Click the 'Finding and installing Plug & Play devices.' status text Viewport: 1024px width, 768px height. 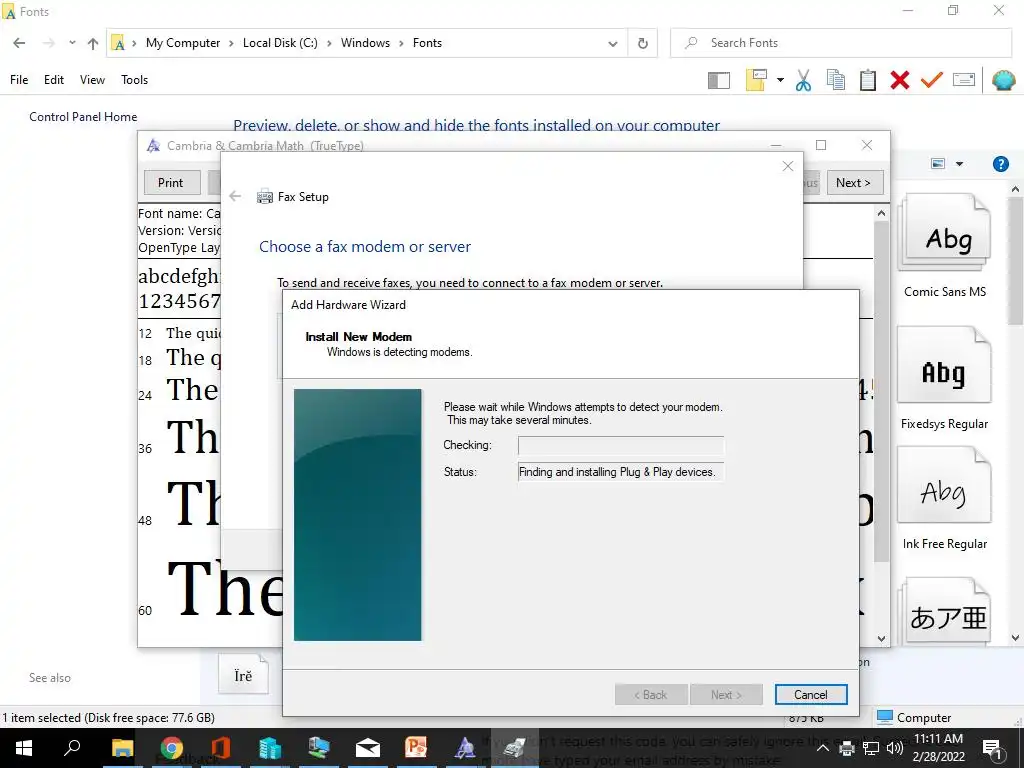(617, 472)
